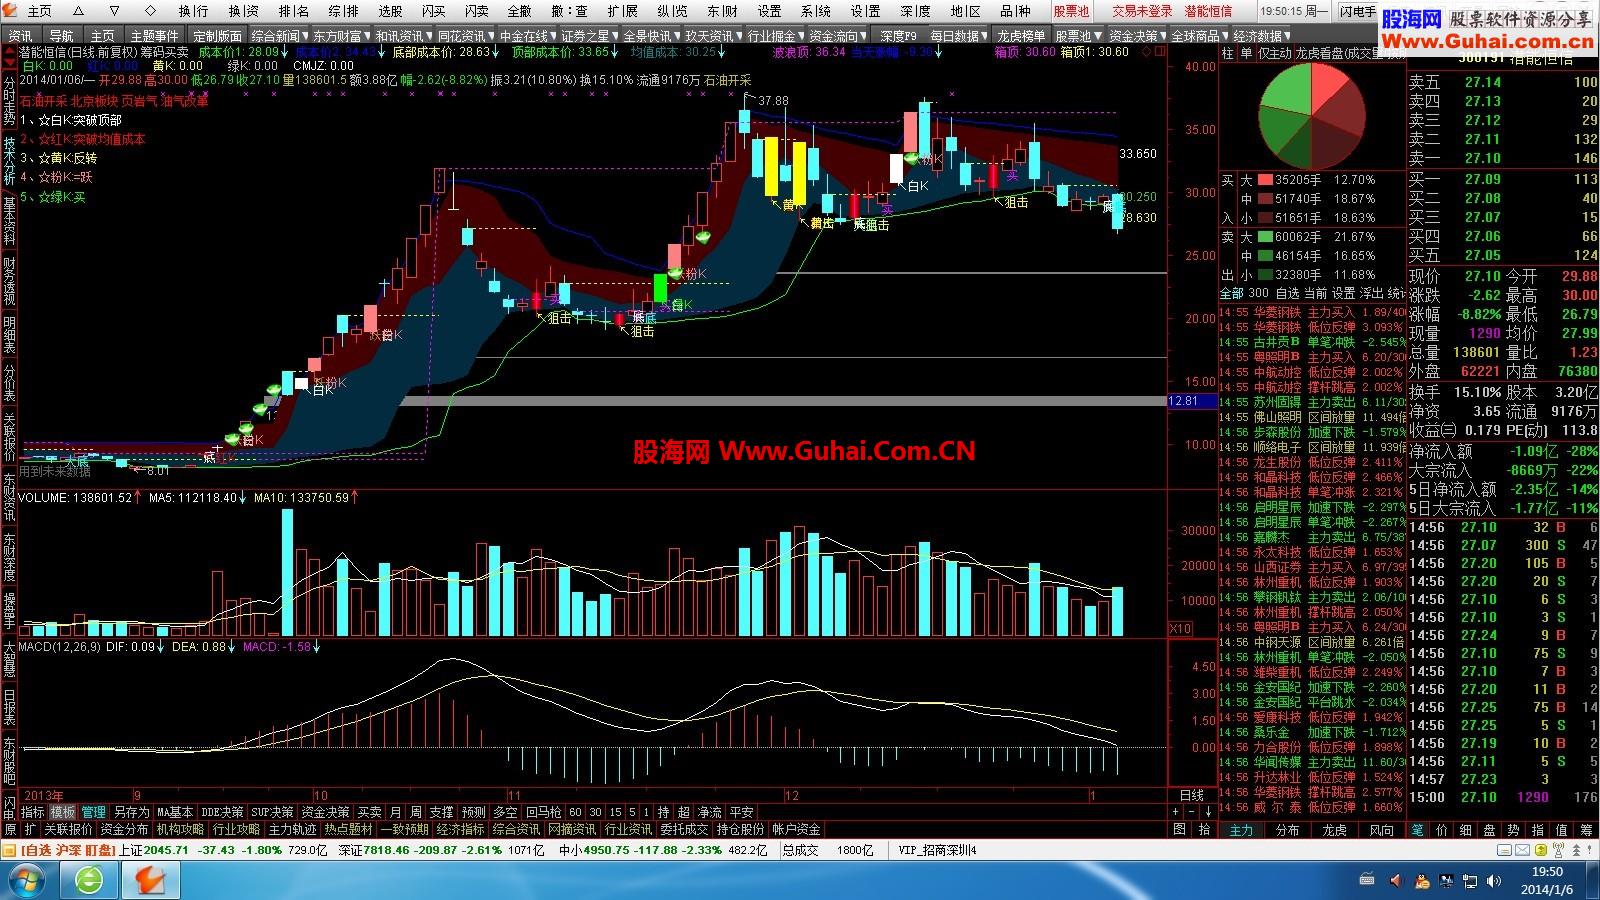Click the X10 scale indicator in volume panel

coord(1181,629)
